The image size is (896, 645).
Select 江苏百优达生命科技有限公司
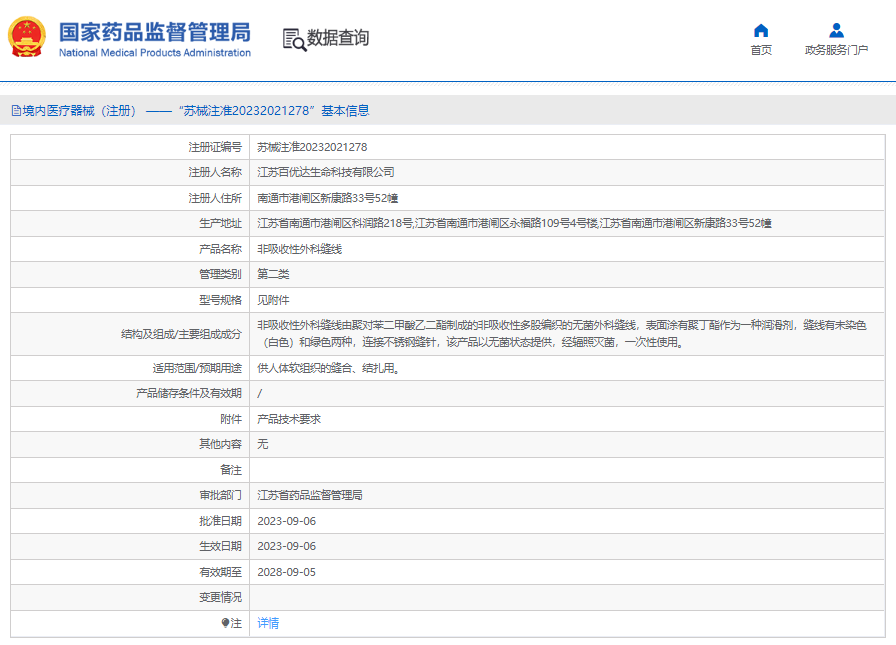point(326,173)
